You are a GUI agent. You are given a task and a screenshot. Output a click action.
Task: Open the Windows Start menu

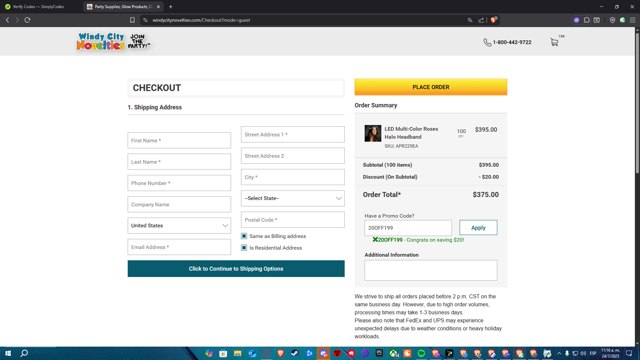tap(8, 353)
